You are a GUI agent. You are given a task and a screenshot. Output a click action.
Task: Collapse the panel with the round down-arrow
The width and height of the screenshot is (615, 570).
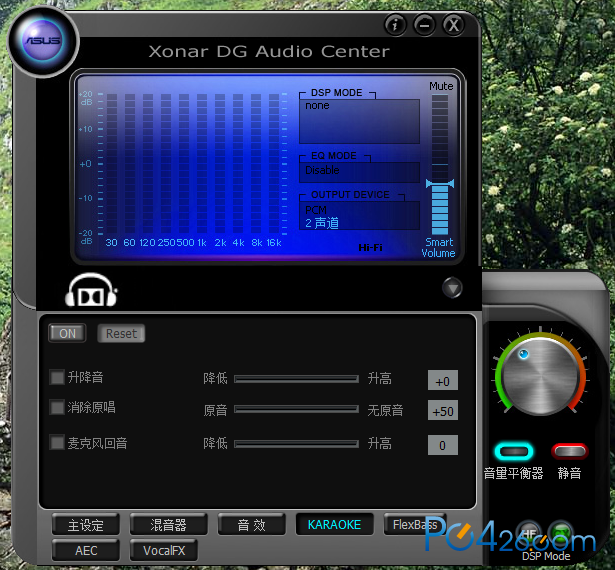coord(452,288)
